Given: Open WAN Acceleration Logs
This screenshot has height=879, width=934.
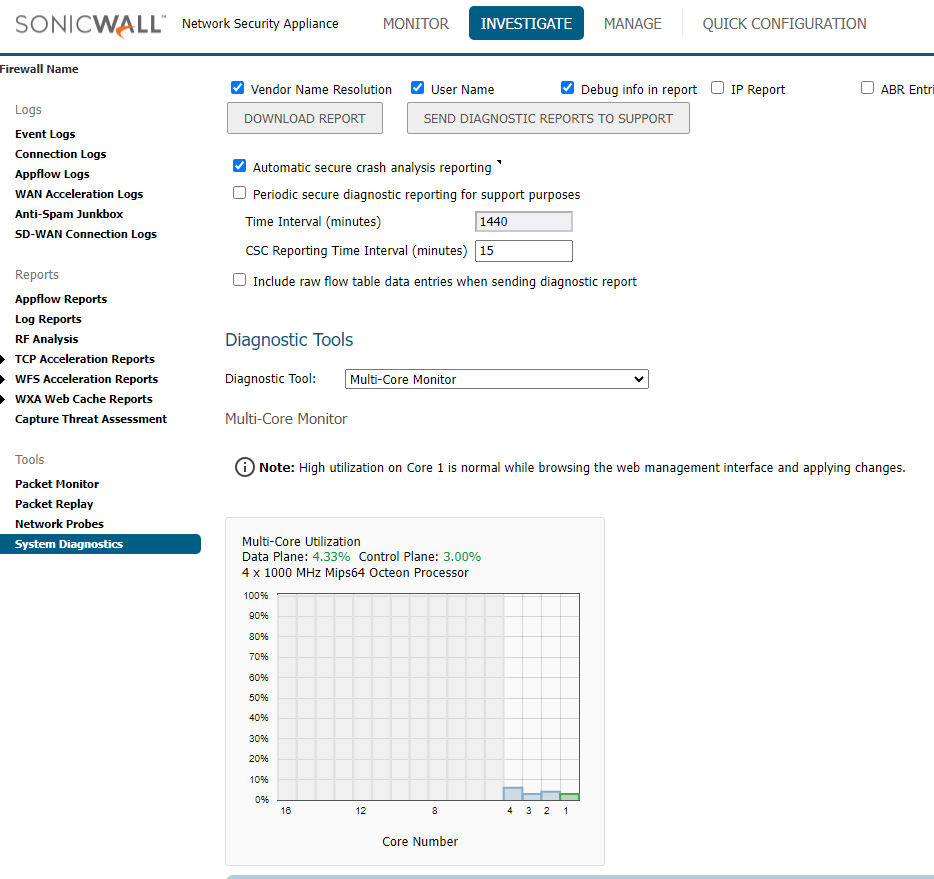Looking at the screenshot, I should tap(79, 194).
